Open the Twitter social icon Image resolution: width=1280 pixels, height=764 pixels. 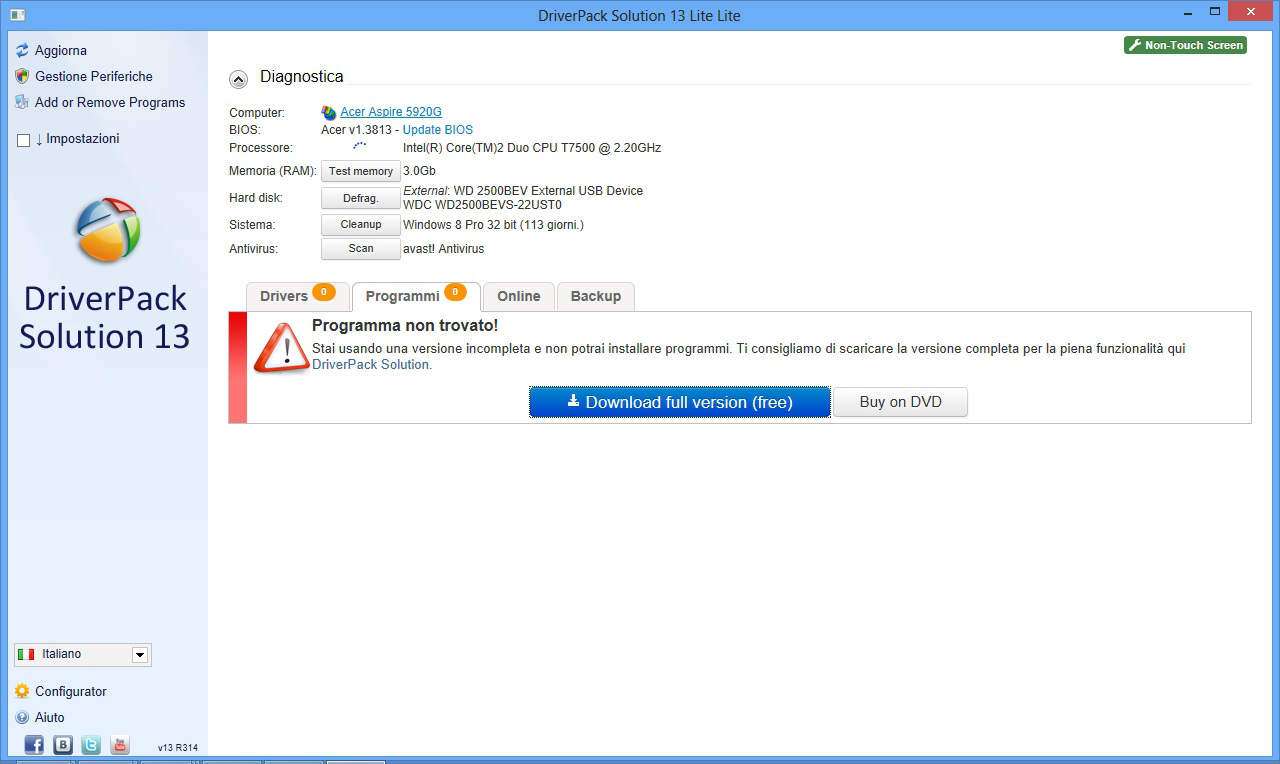pyautogui.click(x=91, y=745)
